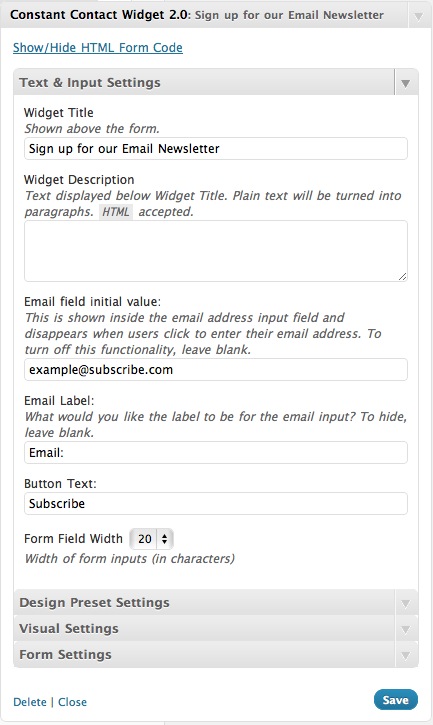Click the Button Text input field
This screenshot has width=433, height=725.
click(216, 504)
